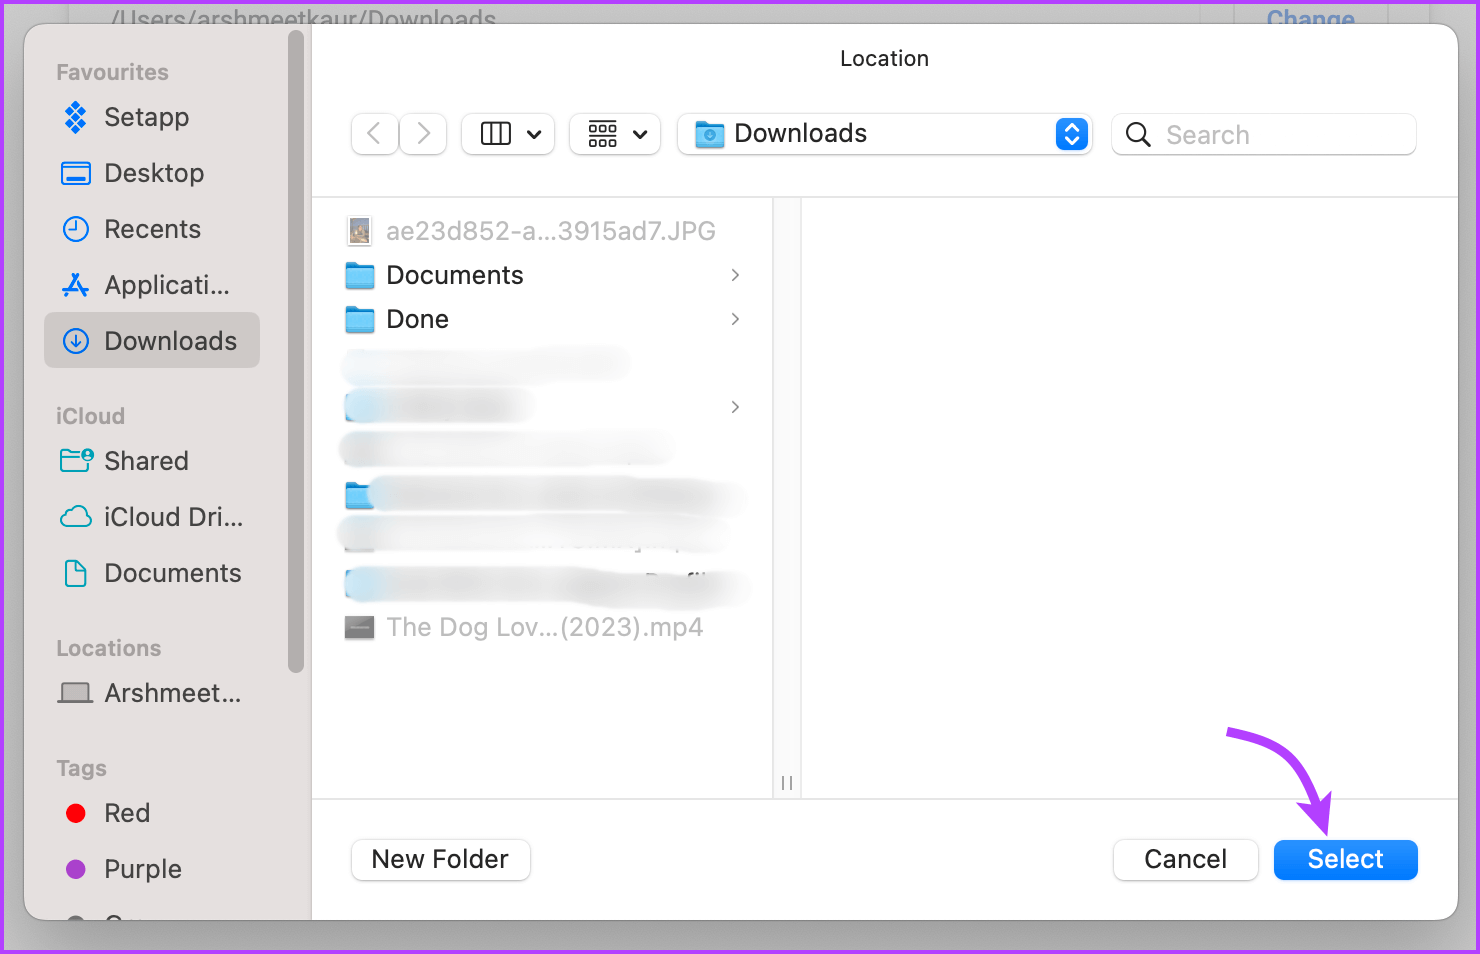The width and height of the screenshot is (1480, 954).
Task: Expand Done folder chevron
Action: pyautogui.click(x=735, y=319)
